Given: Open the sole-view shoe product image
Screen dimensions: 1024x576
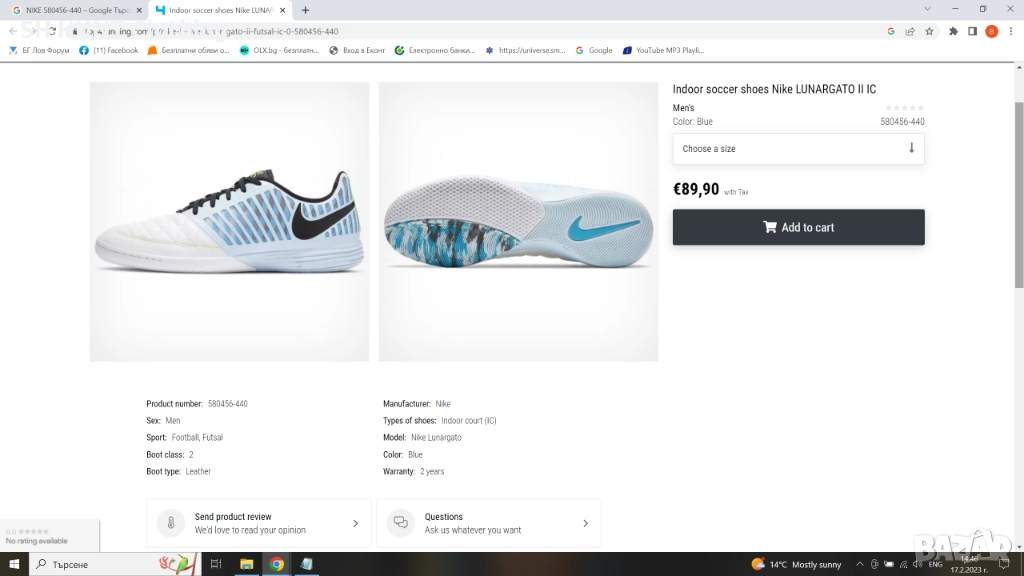Looking at the screenshot, I should pos(518,221).
